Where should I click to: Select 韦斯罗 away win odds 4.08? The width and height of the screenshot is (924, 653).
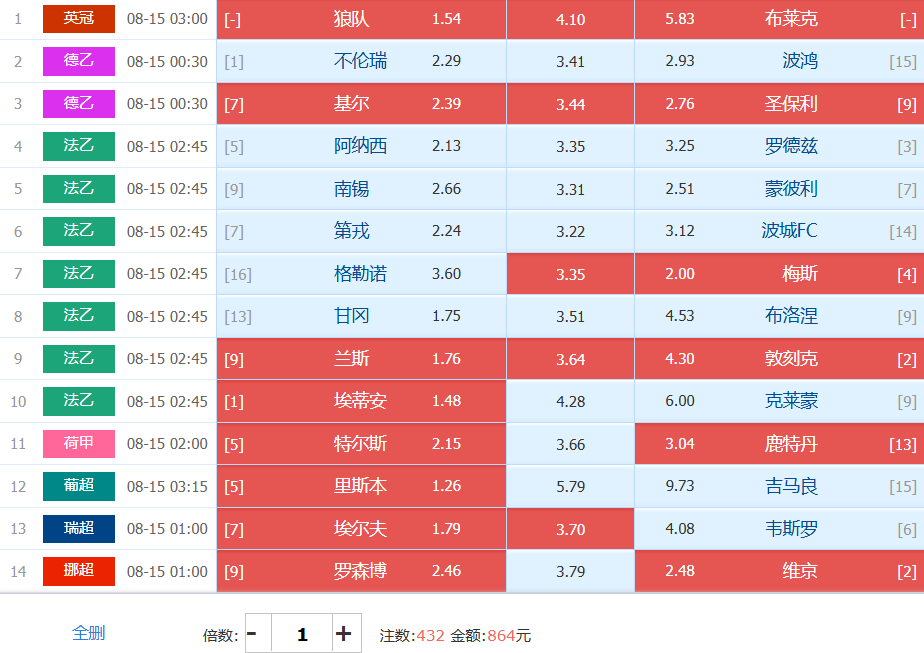[x=780, y=528]
